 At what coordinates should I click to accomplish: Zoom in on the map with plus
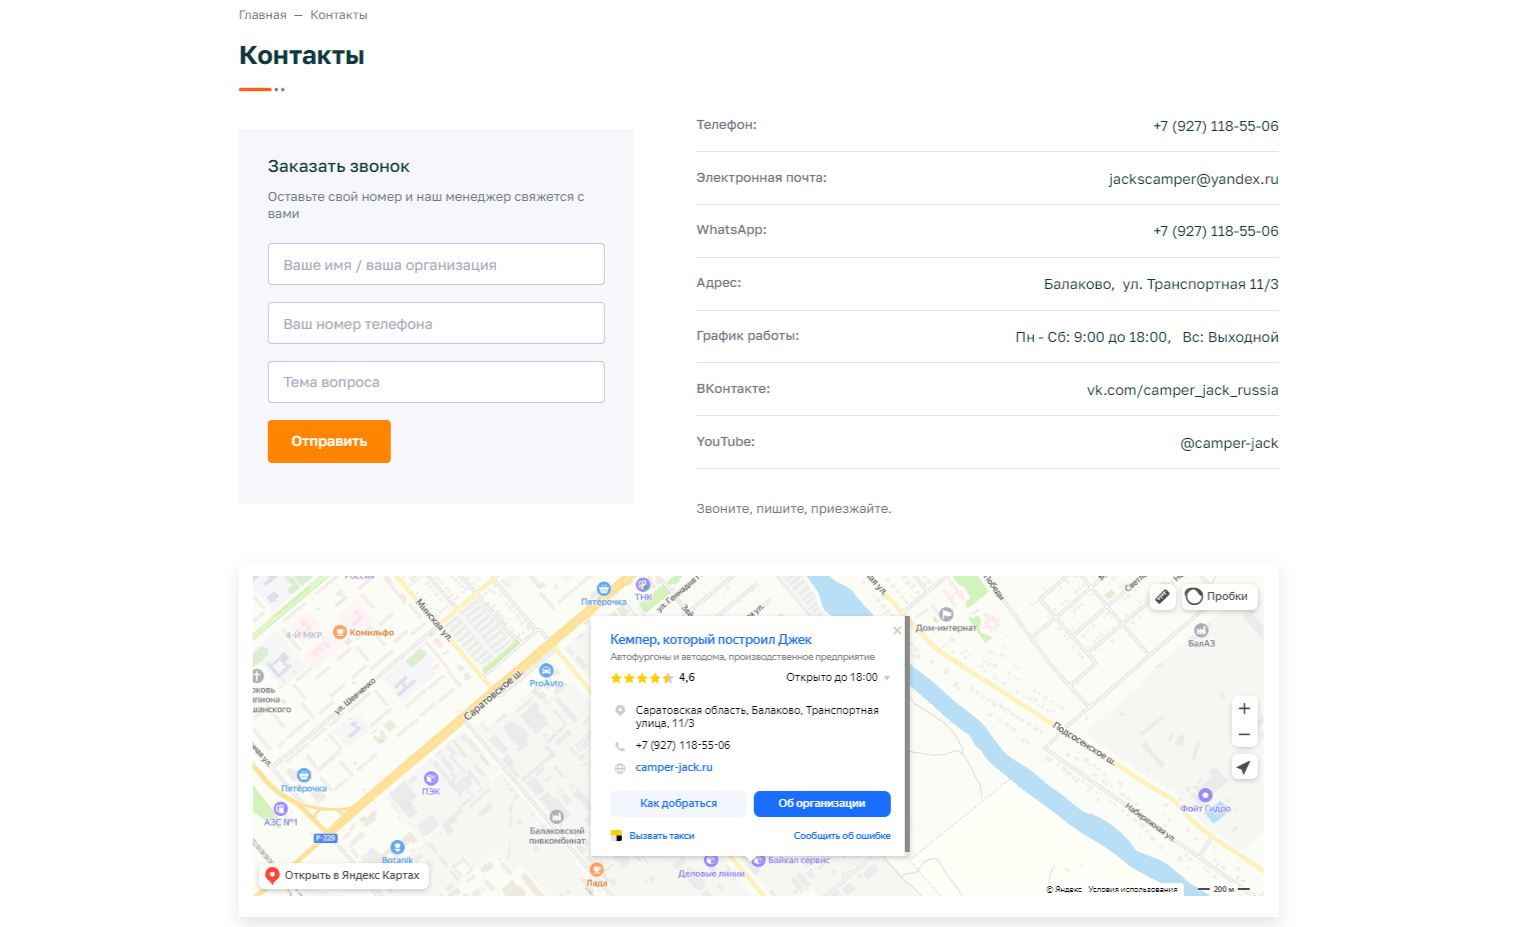[1244, 709]
